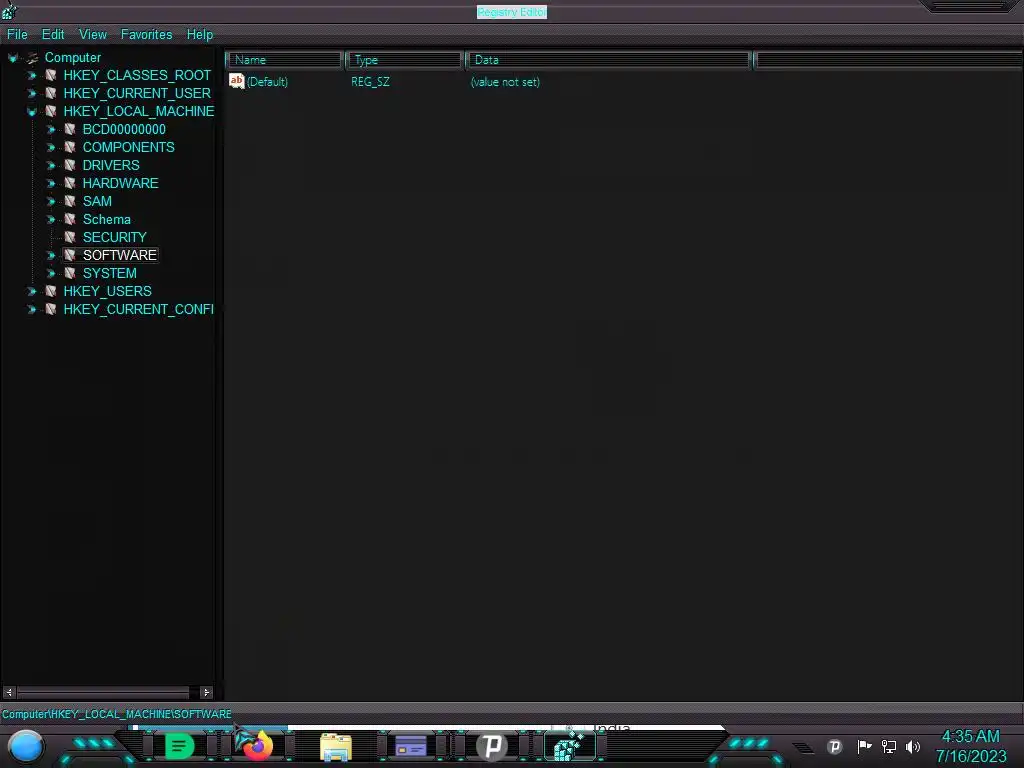This screenshot has height=768, width=1024.
Task: Click the DRIVERS key icon
Action: click(70, 165)
